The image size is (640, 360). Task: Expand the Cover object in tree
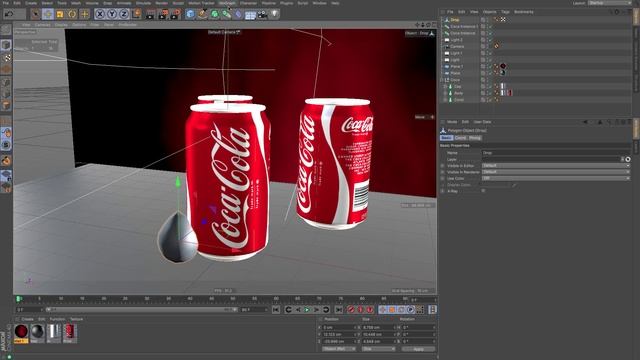click(x=446, y=100)
